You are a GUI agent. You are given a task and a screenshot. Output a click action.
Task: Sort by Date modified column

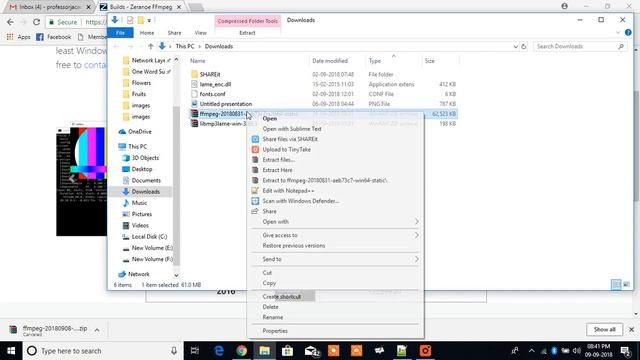[330, 61]
